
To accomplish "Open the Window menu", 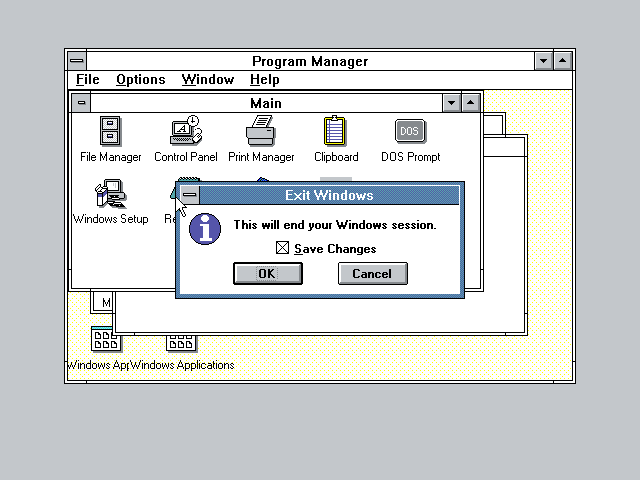I will 208,80.
